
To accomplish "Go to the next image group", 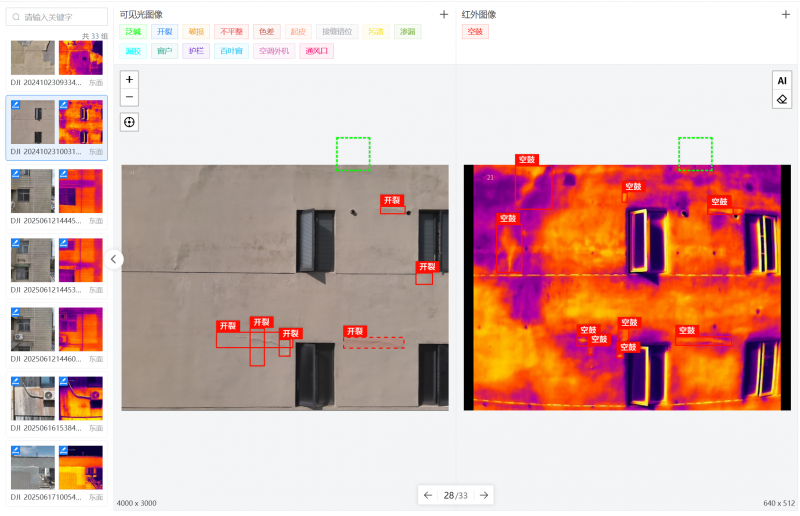I will [484, 495].
